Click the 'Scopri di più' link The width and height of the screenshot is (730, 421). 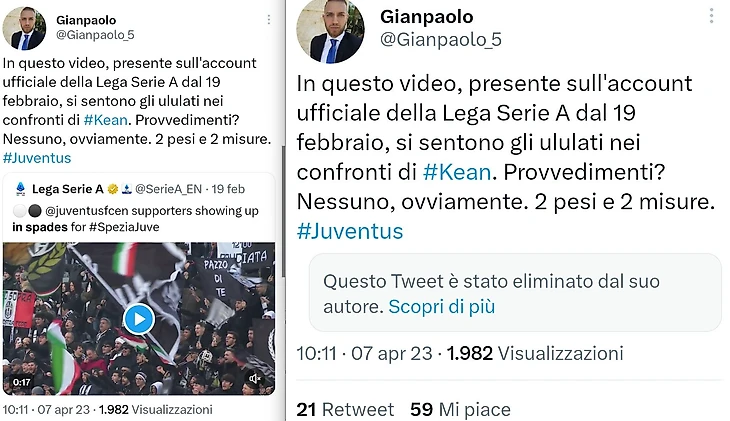coord(441,307)
